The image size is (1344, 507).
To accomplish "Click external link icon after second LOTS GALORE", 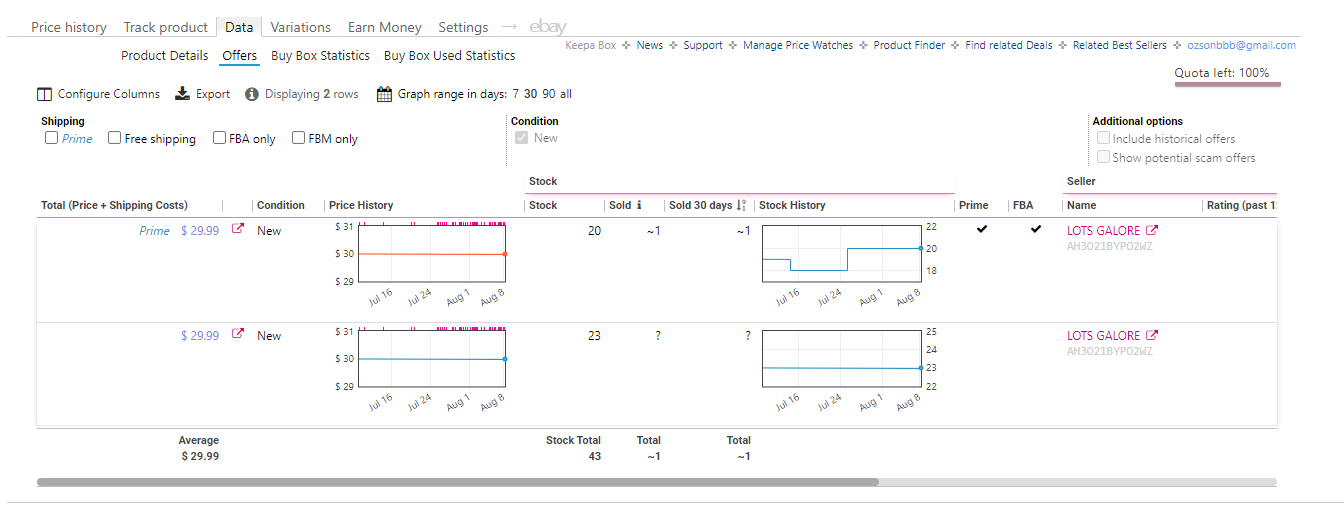I will coord(1151,335).
